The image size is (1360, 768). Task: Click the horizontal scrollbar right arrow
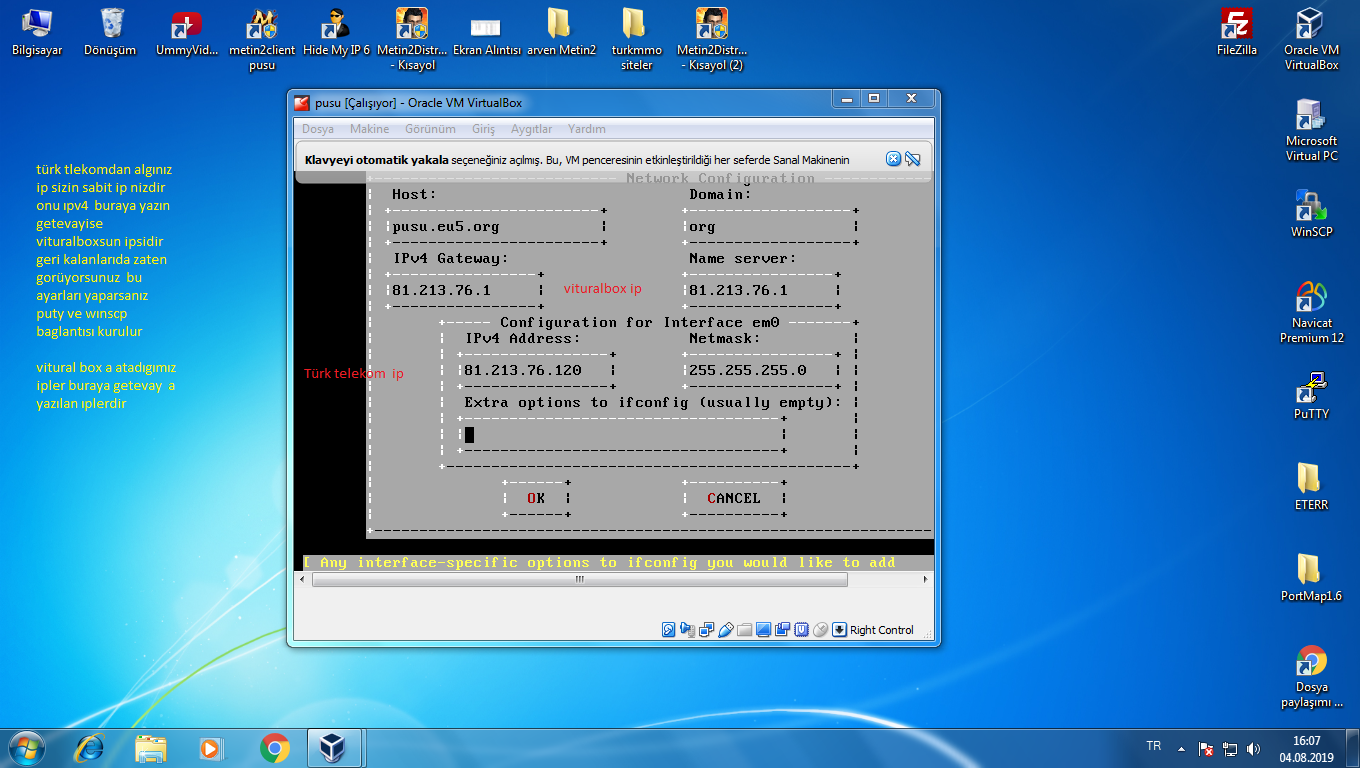pyautogui.click(x=924, y=579)
